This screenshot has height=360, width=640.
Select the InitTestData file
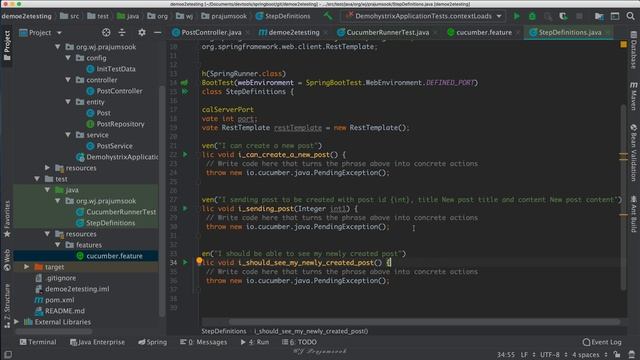click(x=116, y=69)
